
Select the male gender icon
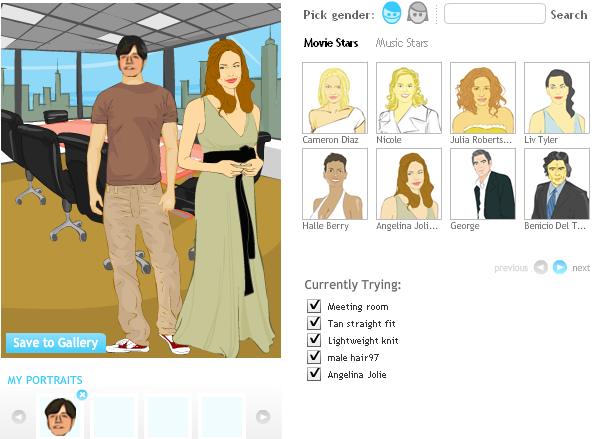391,13
